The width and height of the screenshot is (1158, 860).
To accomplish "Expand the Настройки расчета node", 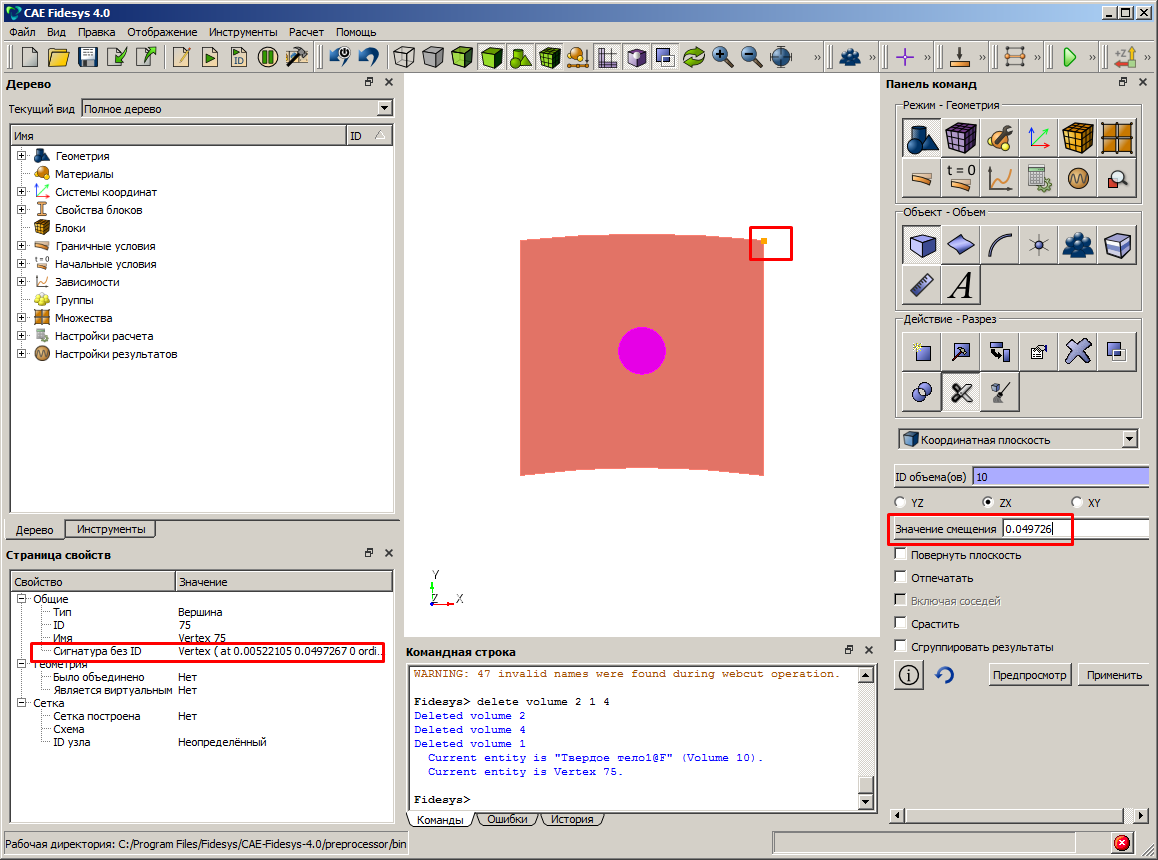I will 21,336.
